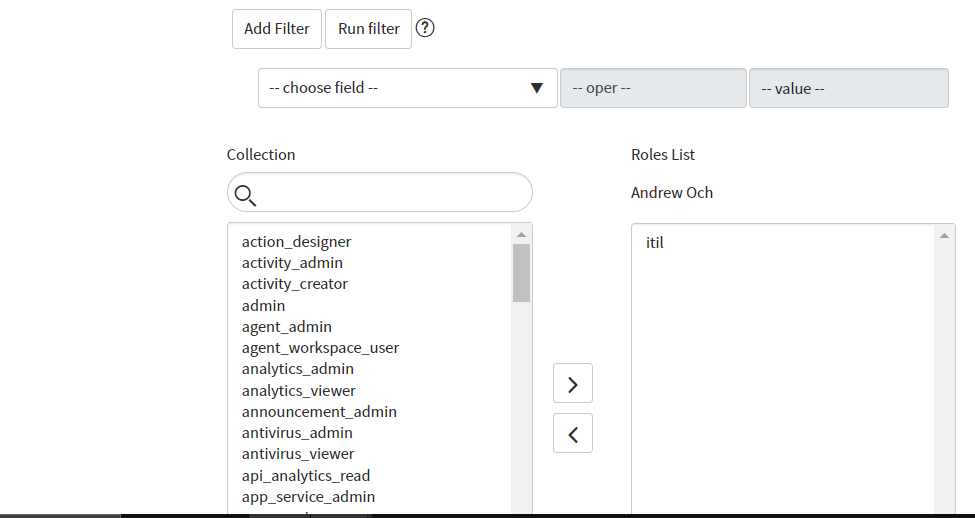The height and width of the screenshot is (518, 975).
Task: Select itil in the Roles List
Action: coord(655,243)
